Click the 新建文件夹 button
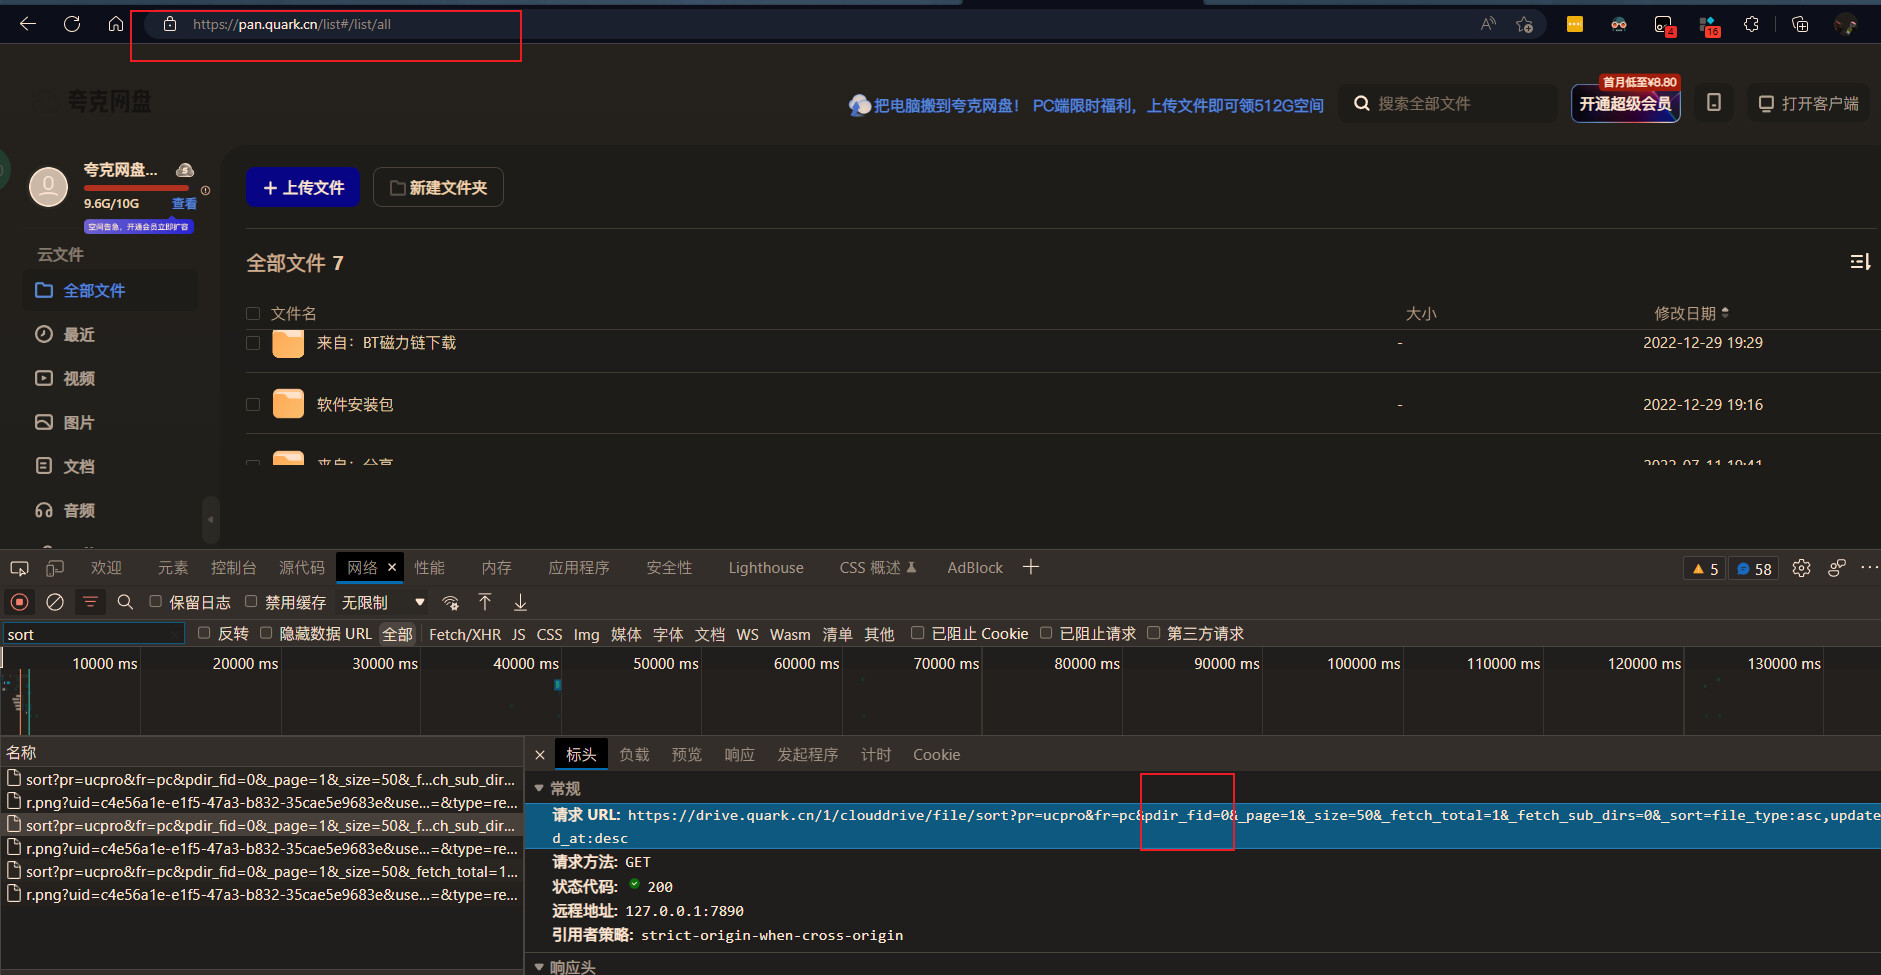 (438, 187)
